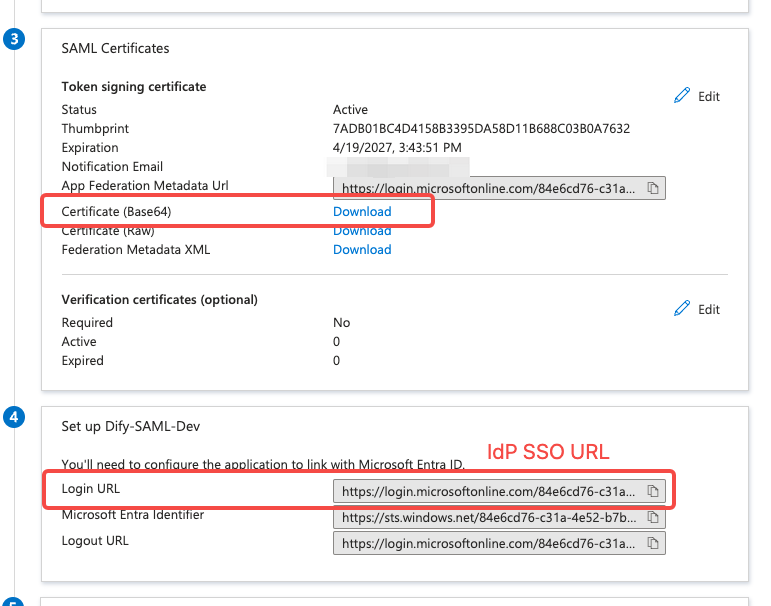Click the Token signing certificate heading
The width and height of the screenshot is (771, 606).
coord(134,87)
